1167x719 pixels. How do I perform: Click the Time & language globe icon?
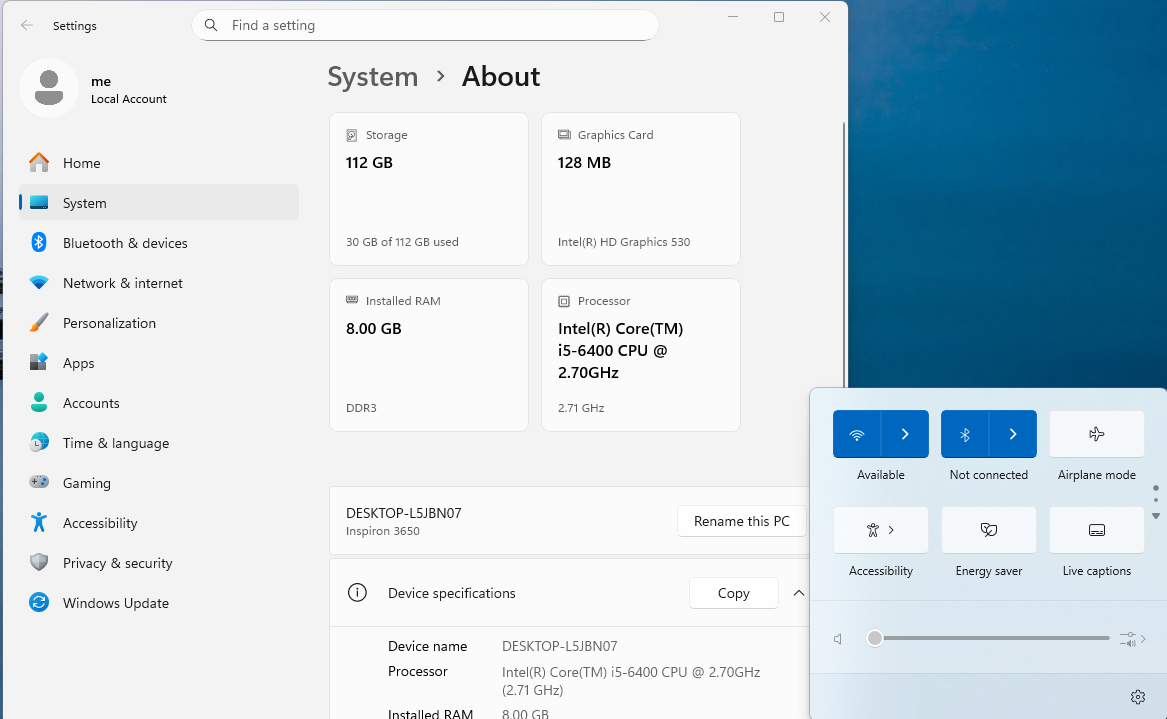[x=39, y=443]
